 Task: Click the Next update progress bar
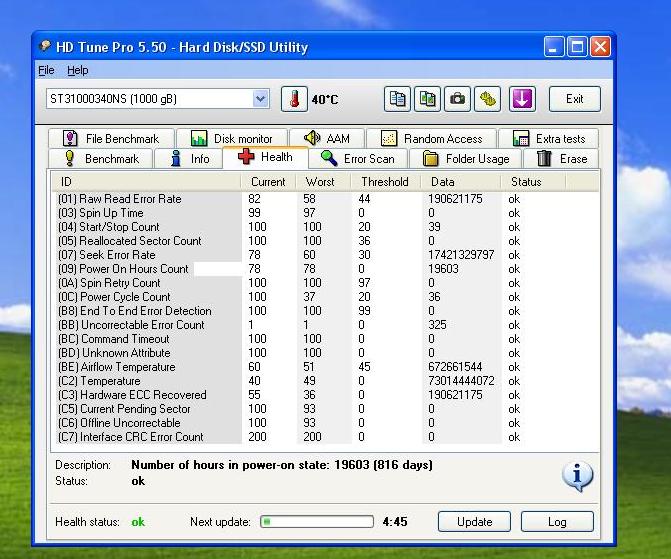(x=317, y=521)
